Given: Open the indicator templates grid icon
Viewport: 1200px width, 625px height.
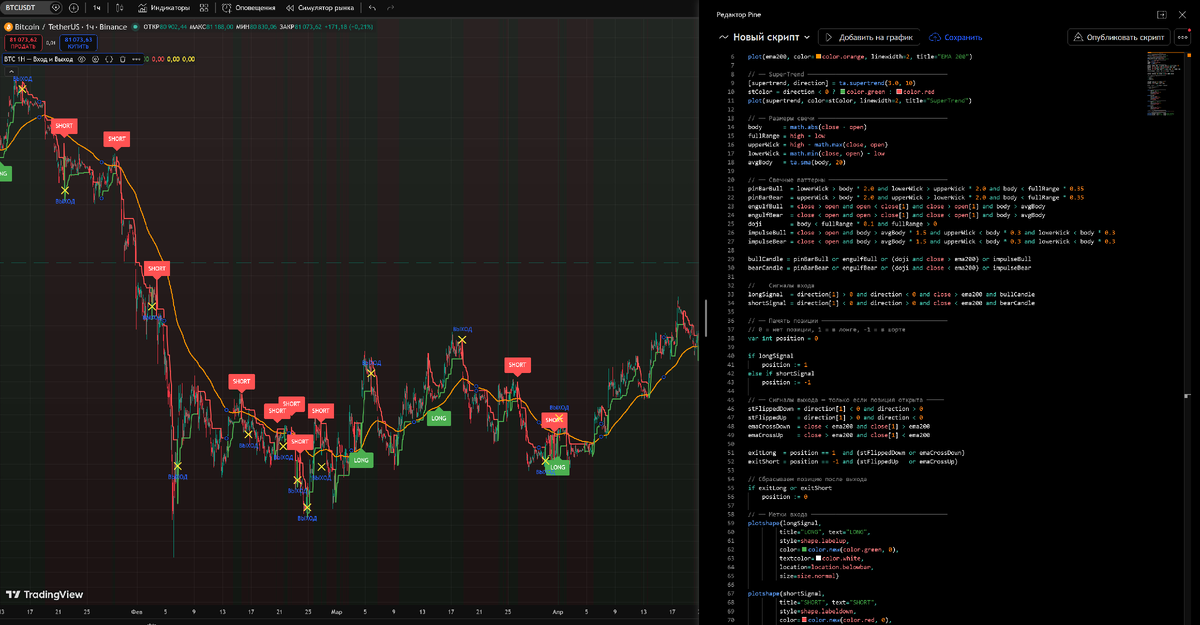Looking at the screenshot, I should [x=206, y=7].
